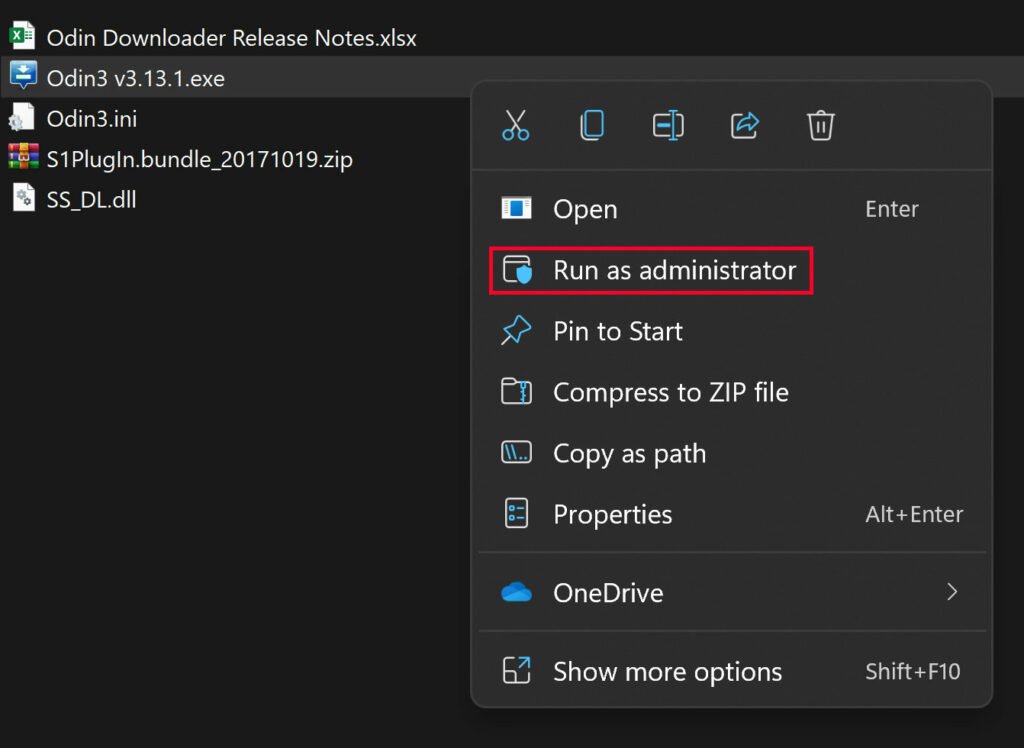
Task: Select the Odin3.ini file name
Action: (x=92, y=119)
